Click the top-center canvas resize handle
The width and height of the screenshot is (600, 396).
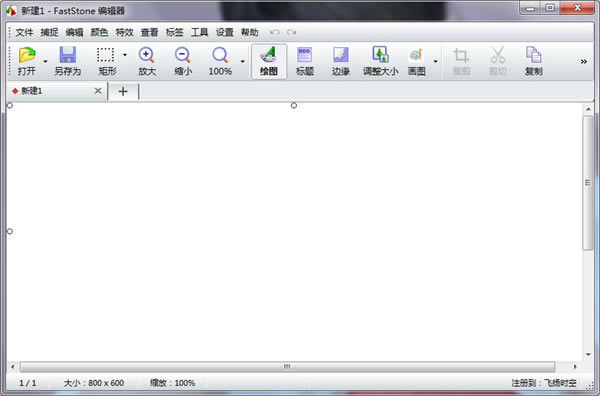click(294, 105)
